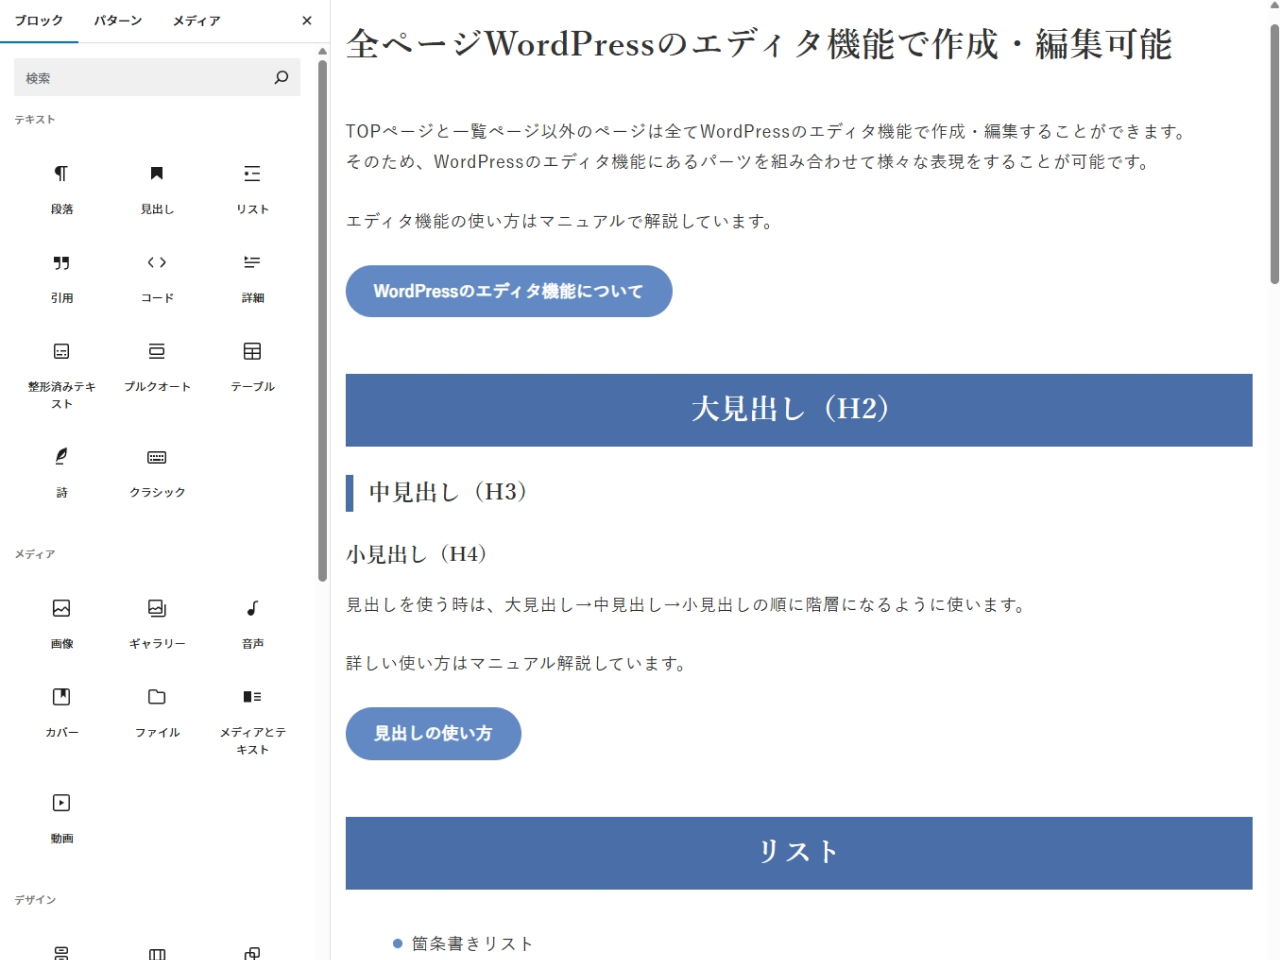Insert the 音声 audio block
Image resolution: width=1280 pixels, height=960 pixels.
click(252, 625)
